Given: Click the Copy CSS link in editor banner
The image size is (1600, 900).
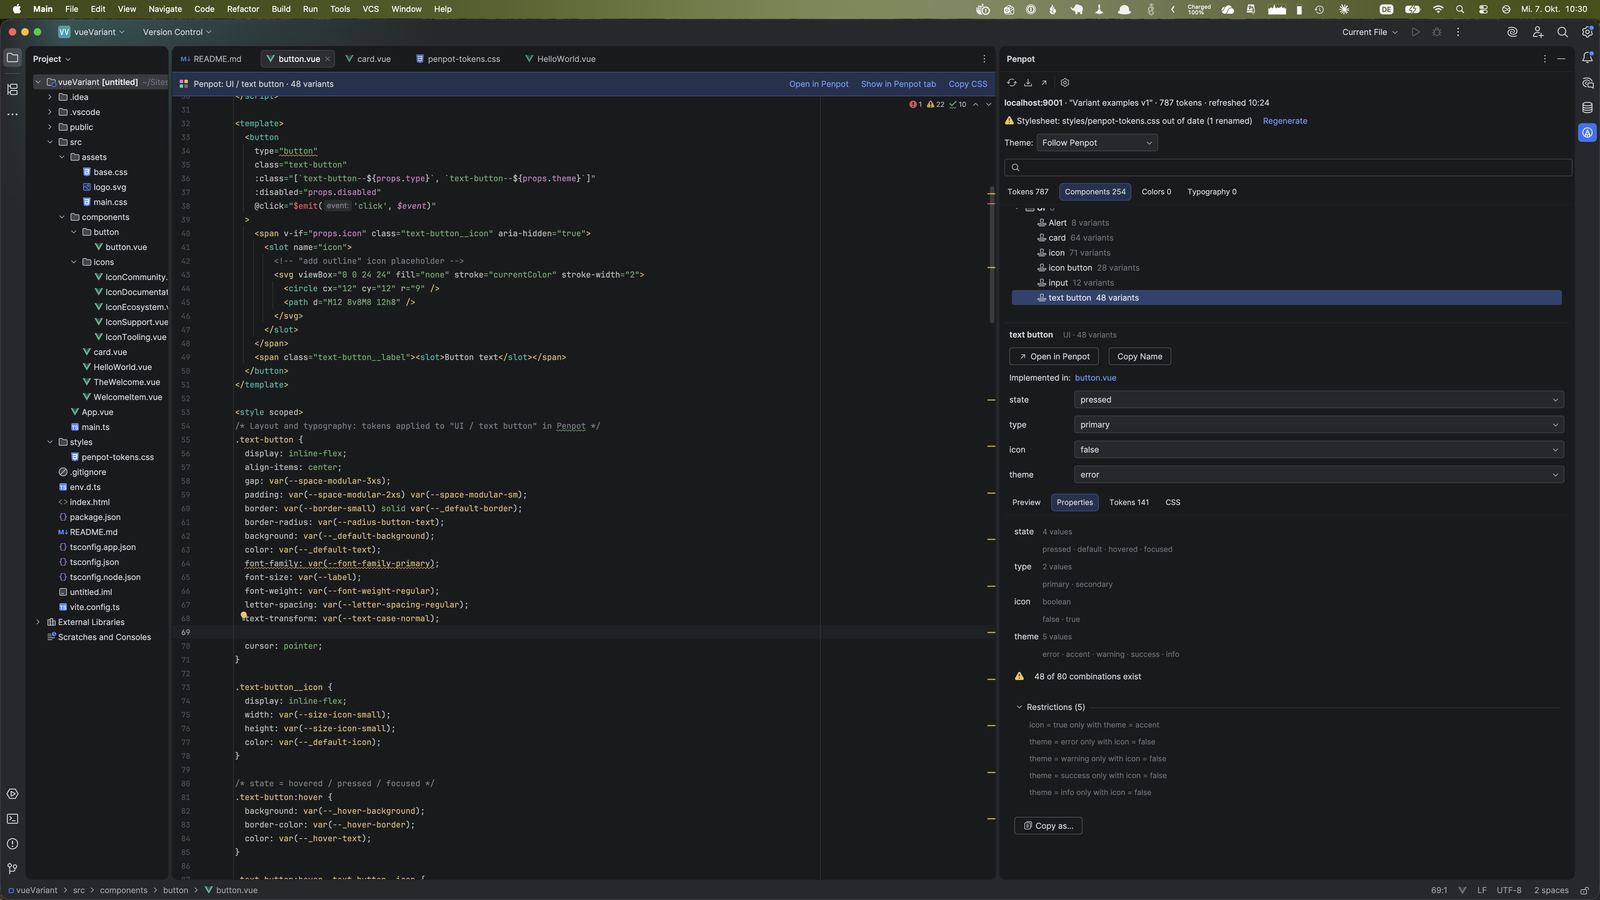Looking at the screenshot, I should point(968,84).
